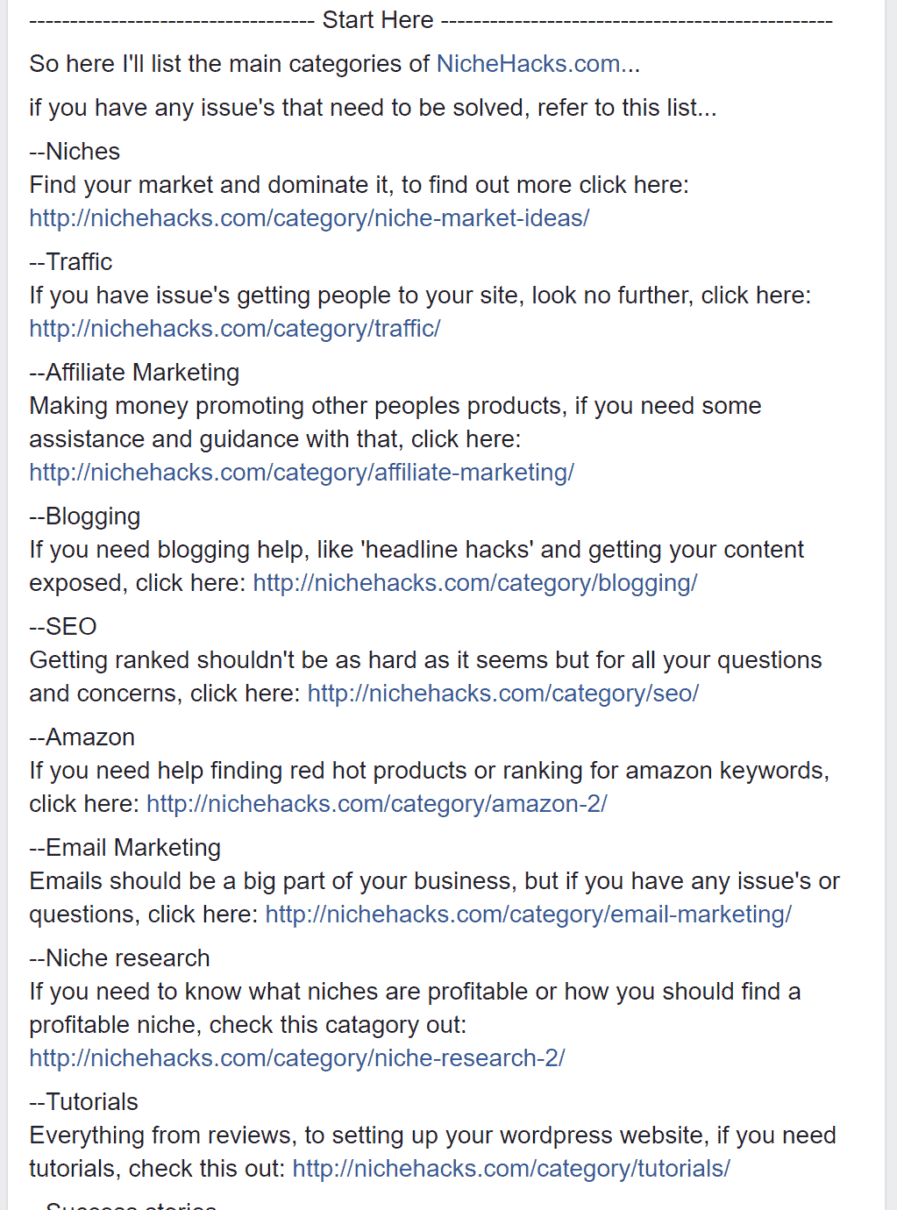Follow the niche-research-2 category URL

pyautogui.click(x=296, y=1058)
